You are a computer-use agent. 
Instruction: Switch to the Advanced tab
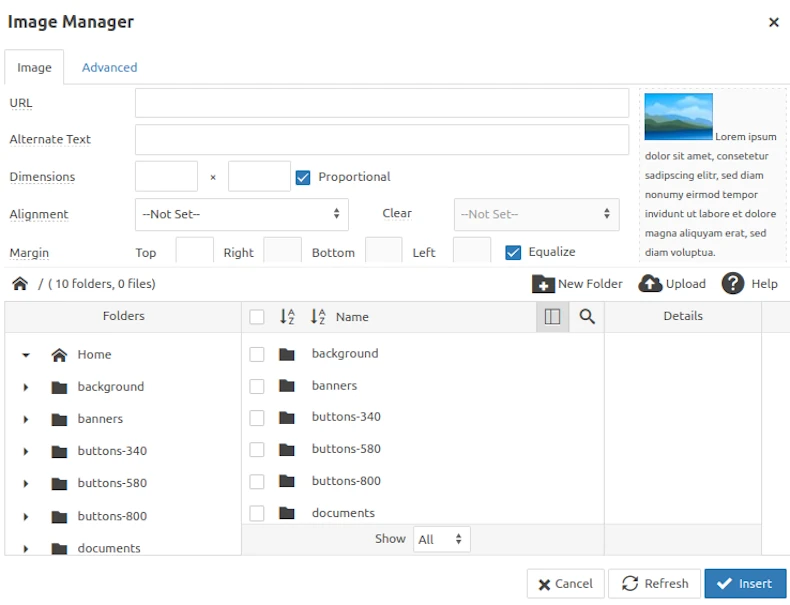[x=109, y=68]
